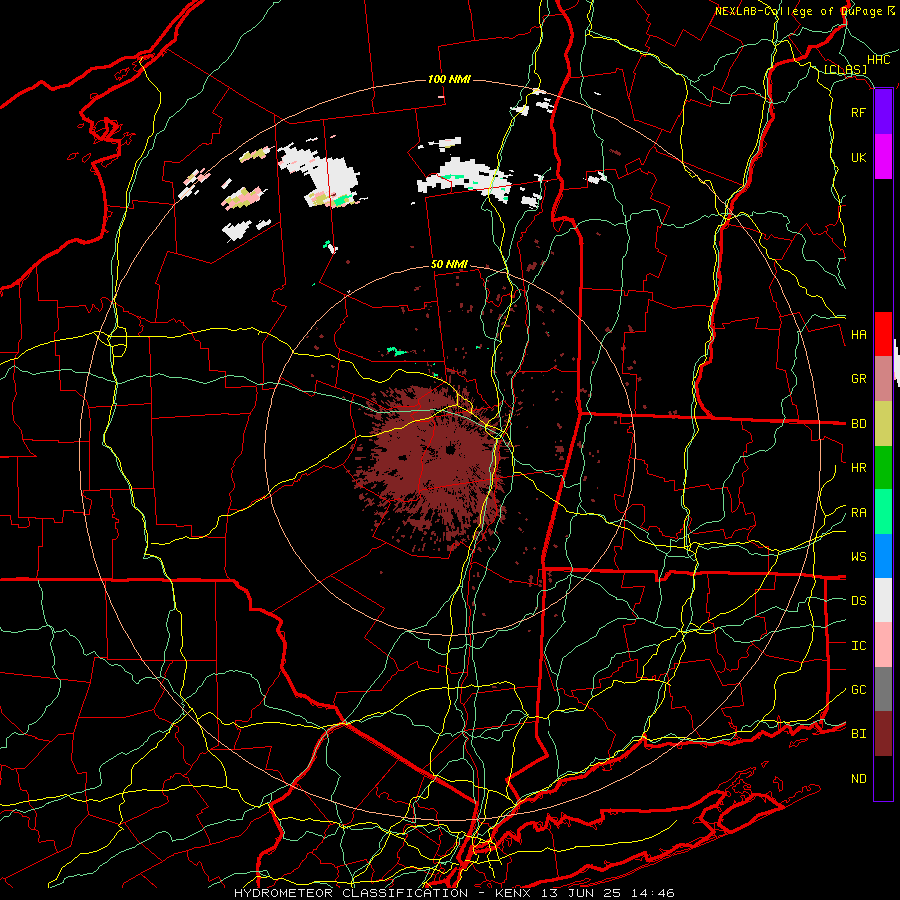Image resolution: width=900 pixels, height=900 pixels.
Task: Click the radar site center dot
Action: click(x=450, y=450)
